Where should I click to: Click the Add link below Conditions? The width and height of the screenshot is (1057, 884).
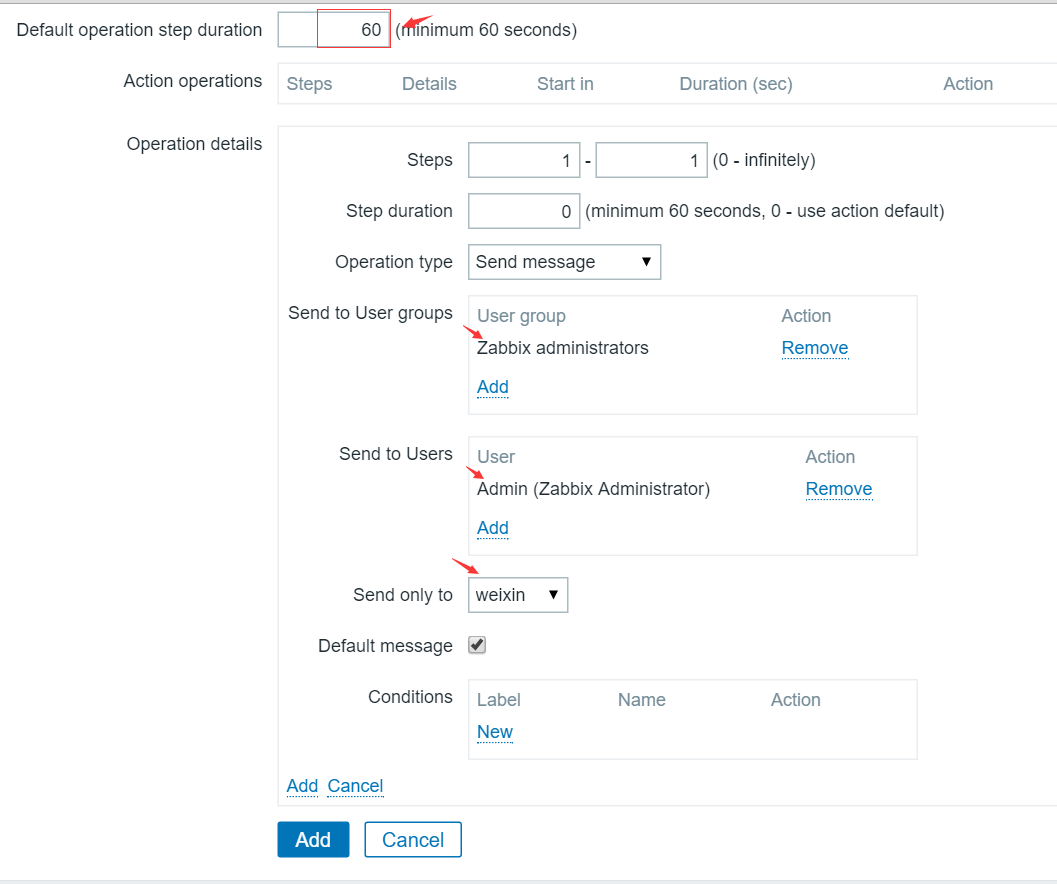(x=302, y=786)
